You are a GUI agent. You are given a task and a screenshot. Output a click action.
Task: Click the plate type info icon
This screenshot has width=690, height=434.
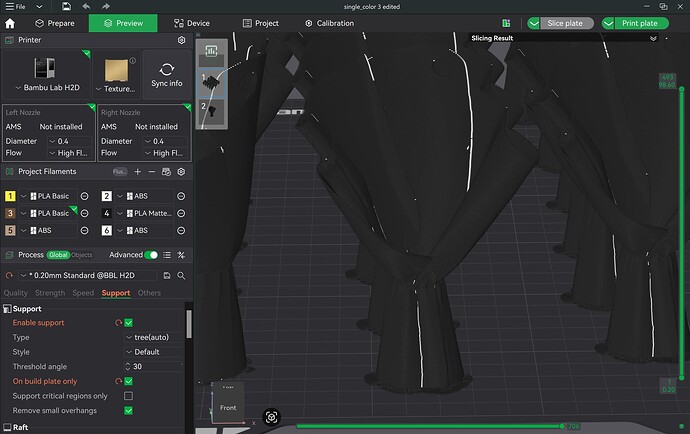pyautogui.click(x=133, y=60)
